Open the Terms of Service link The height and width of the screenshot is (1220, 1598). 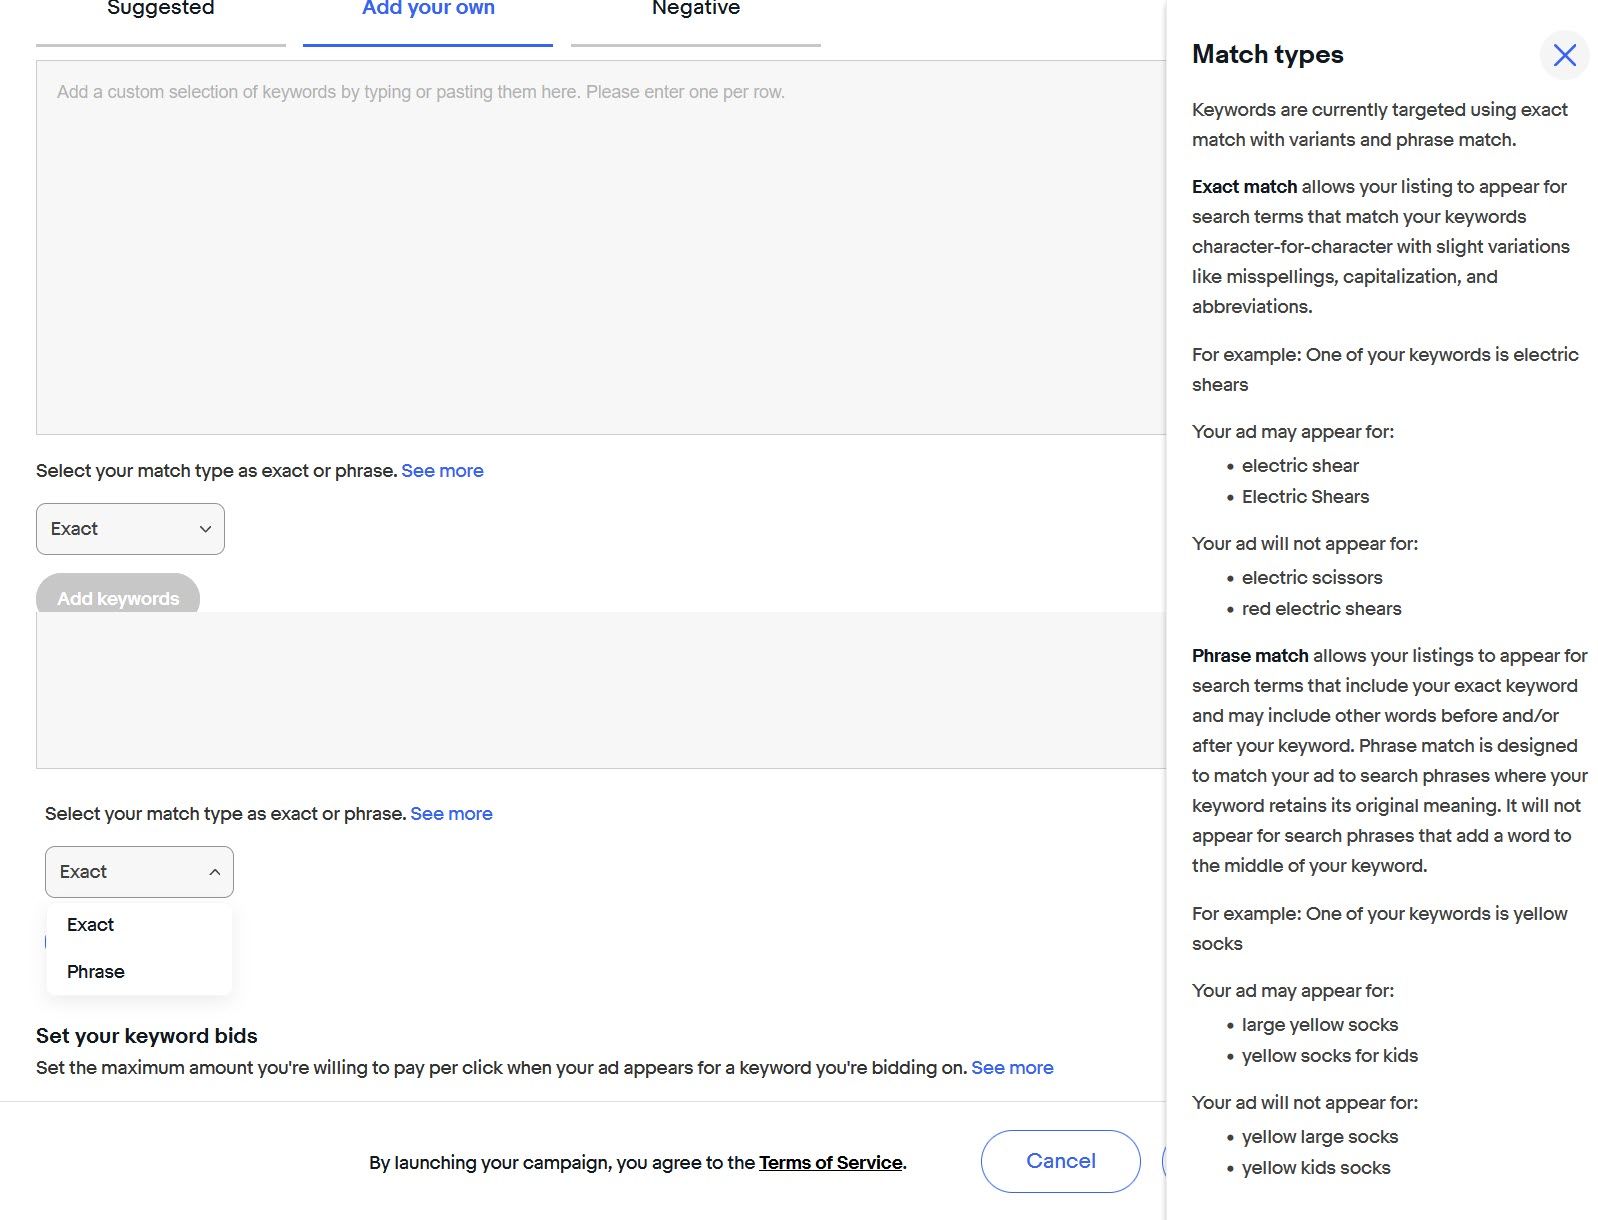tap(830, 1163)
